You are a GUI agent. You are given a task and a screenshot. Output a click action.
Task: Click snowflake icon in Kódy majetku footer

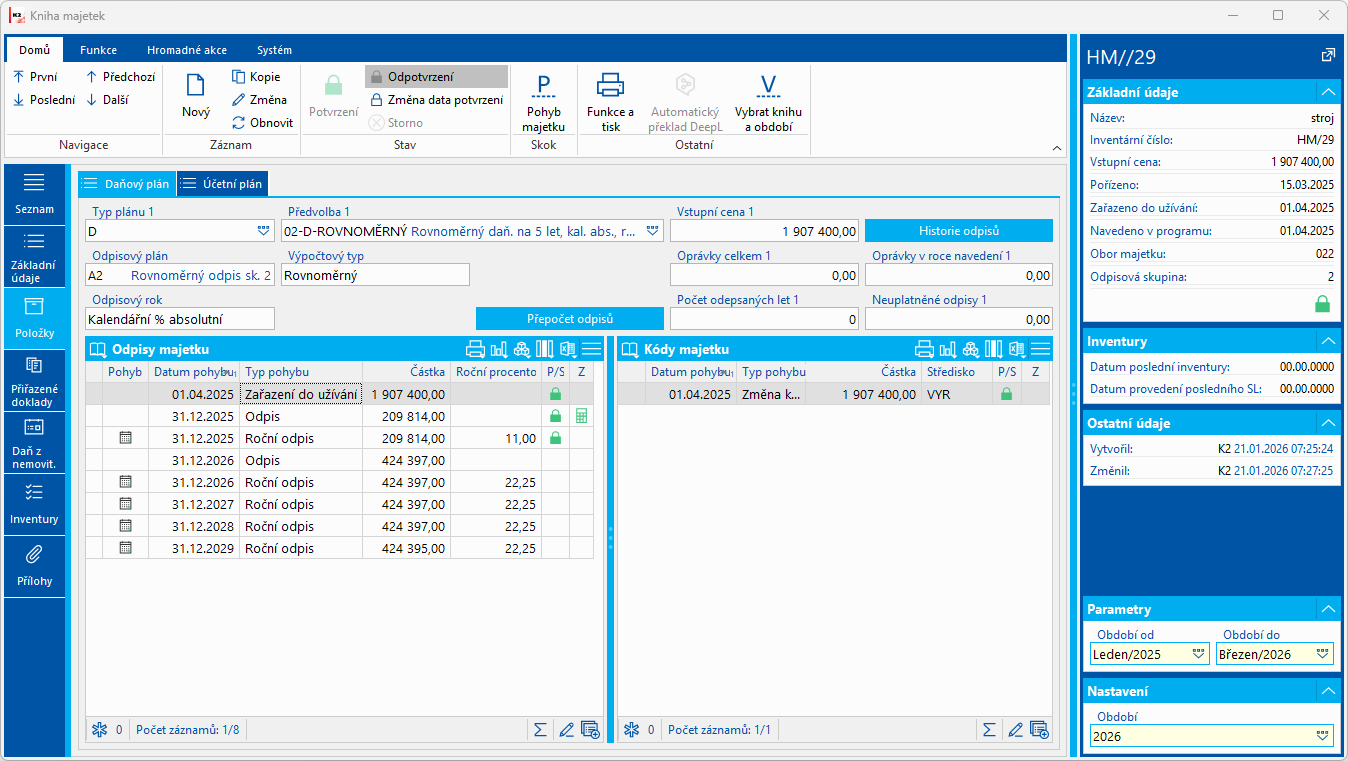point(631,730)
